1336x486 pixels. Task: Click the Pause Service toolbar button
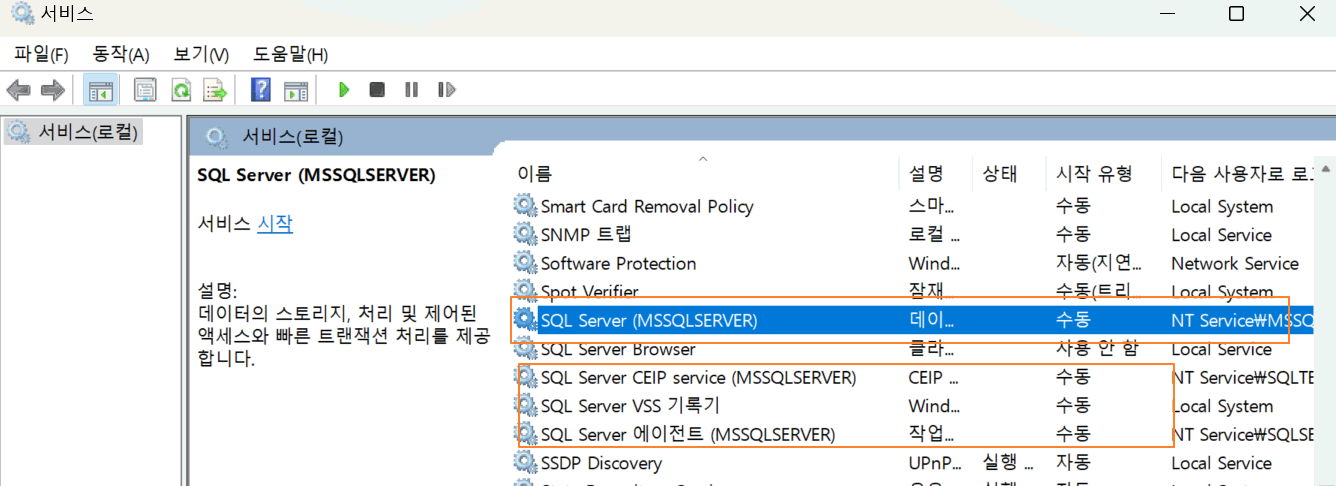[411, 90]
